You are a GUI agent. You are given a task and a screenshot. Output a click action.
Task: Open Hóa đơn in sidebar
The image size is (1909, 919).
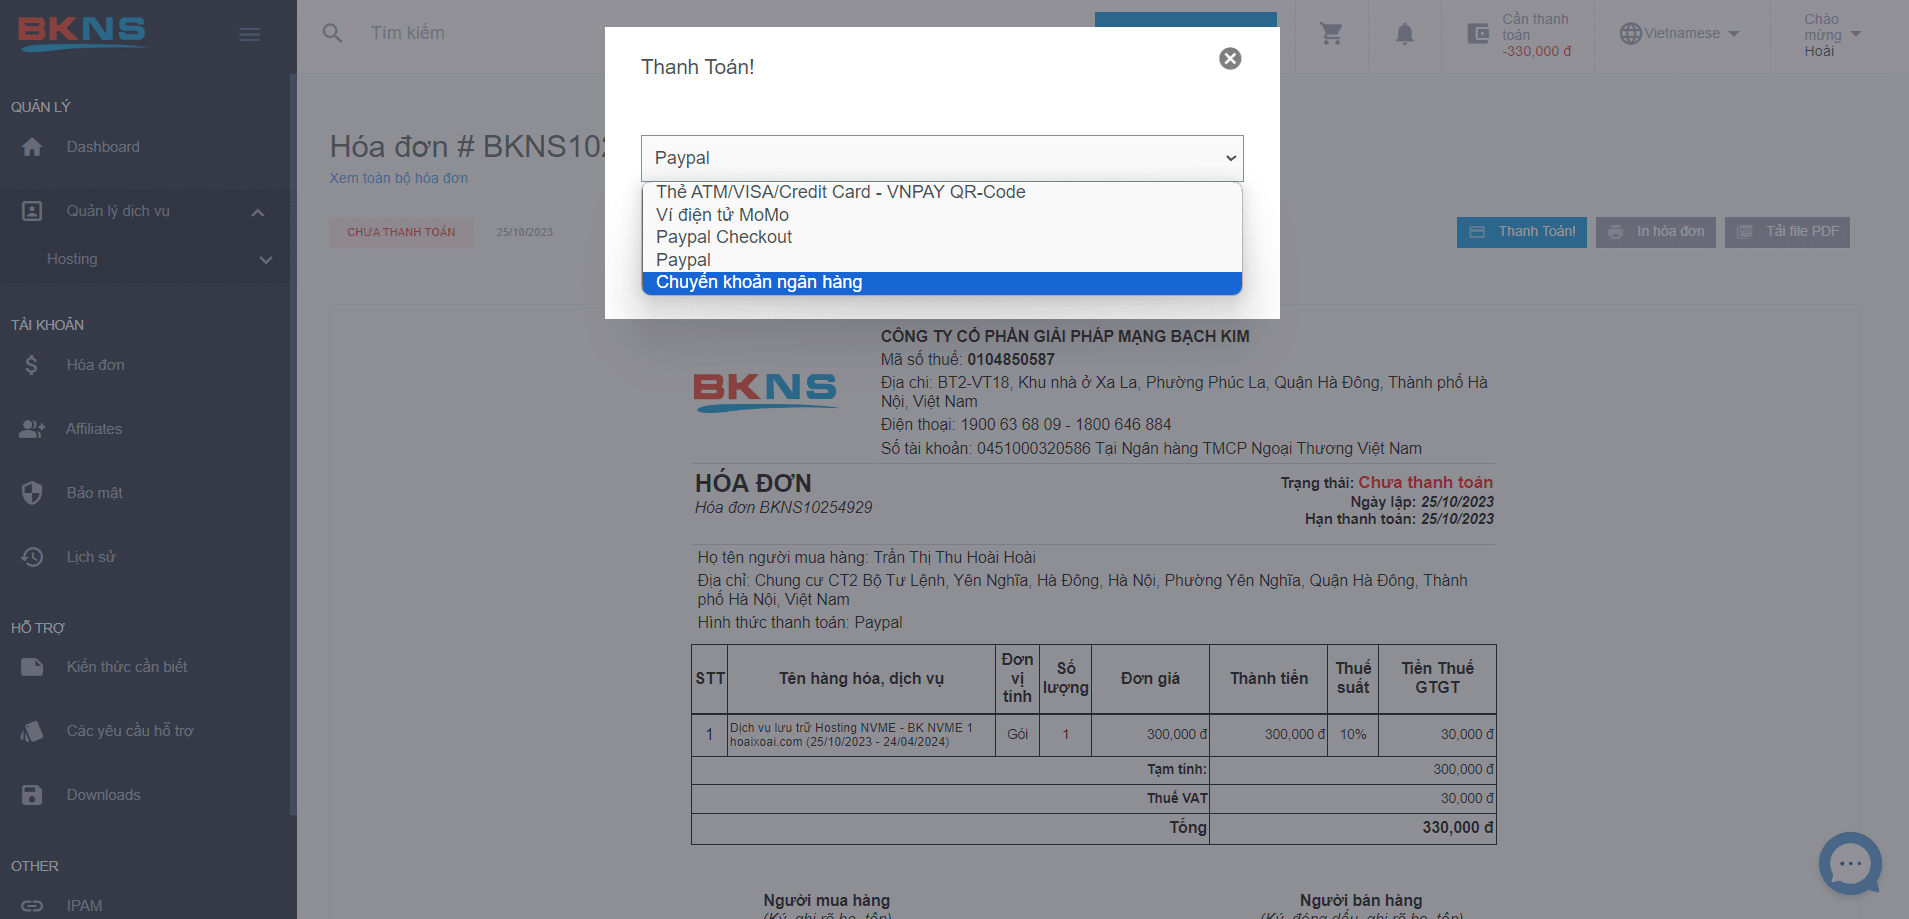coord(96,365)
